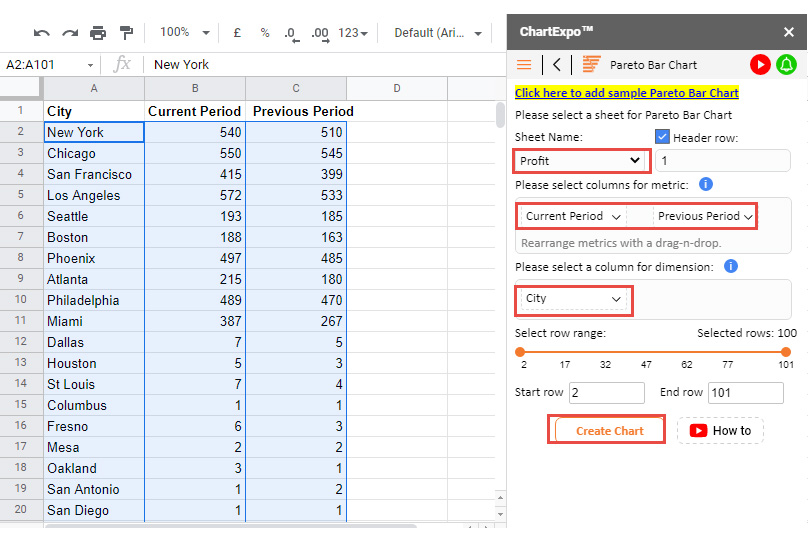Click the How to video button
The width and height of the screenshot is (808, 542).
click(720, 430)
